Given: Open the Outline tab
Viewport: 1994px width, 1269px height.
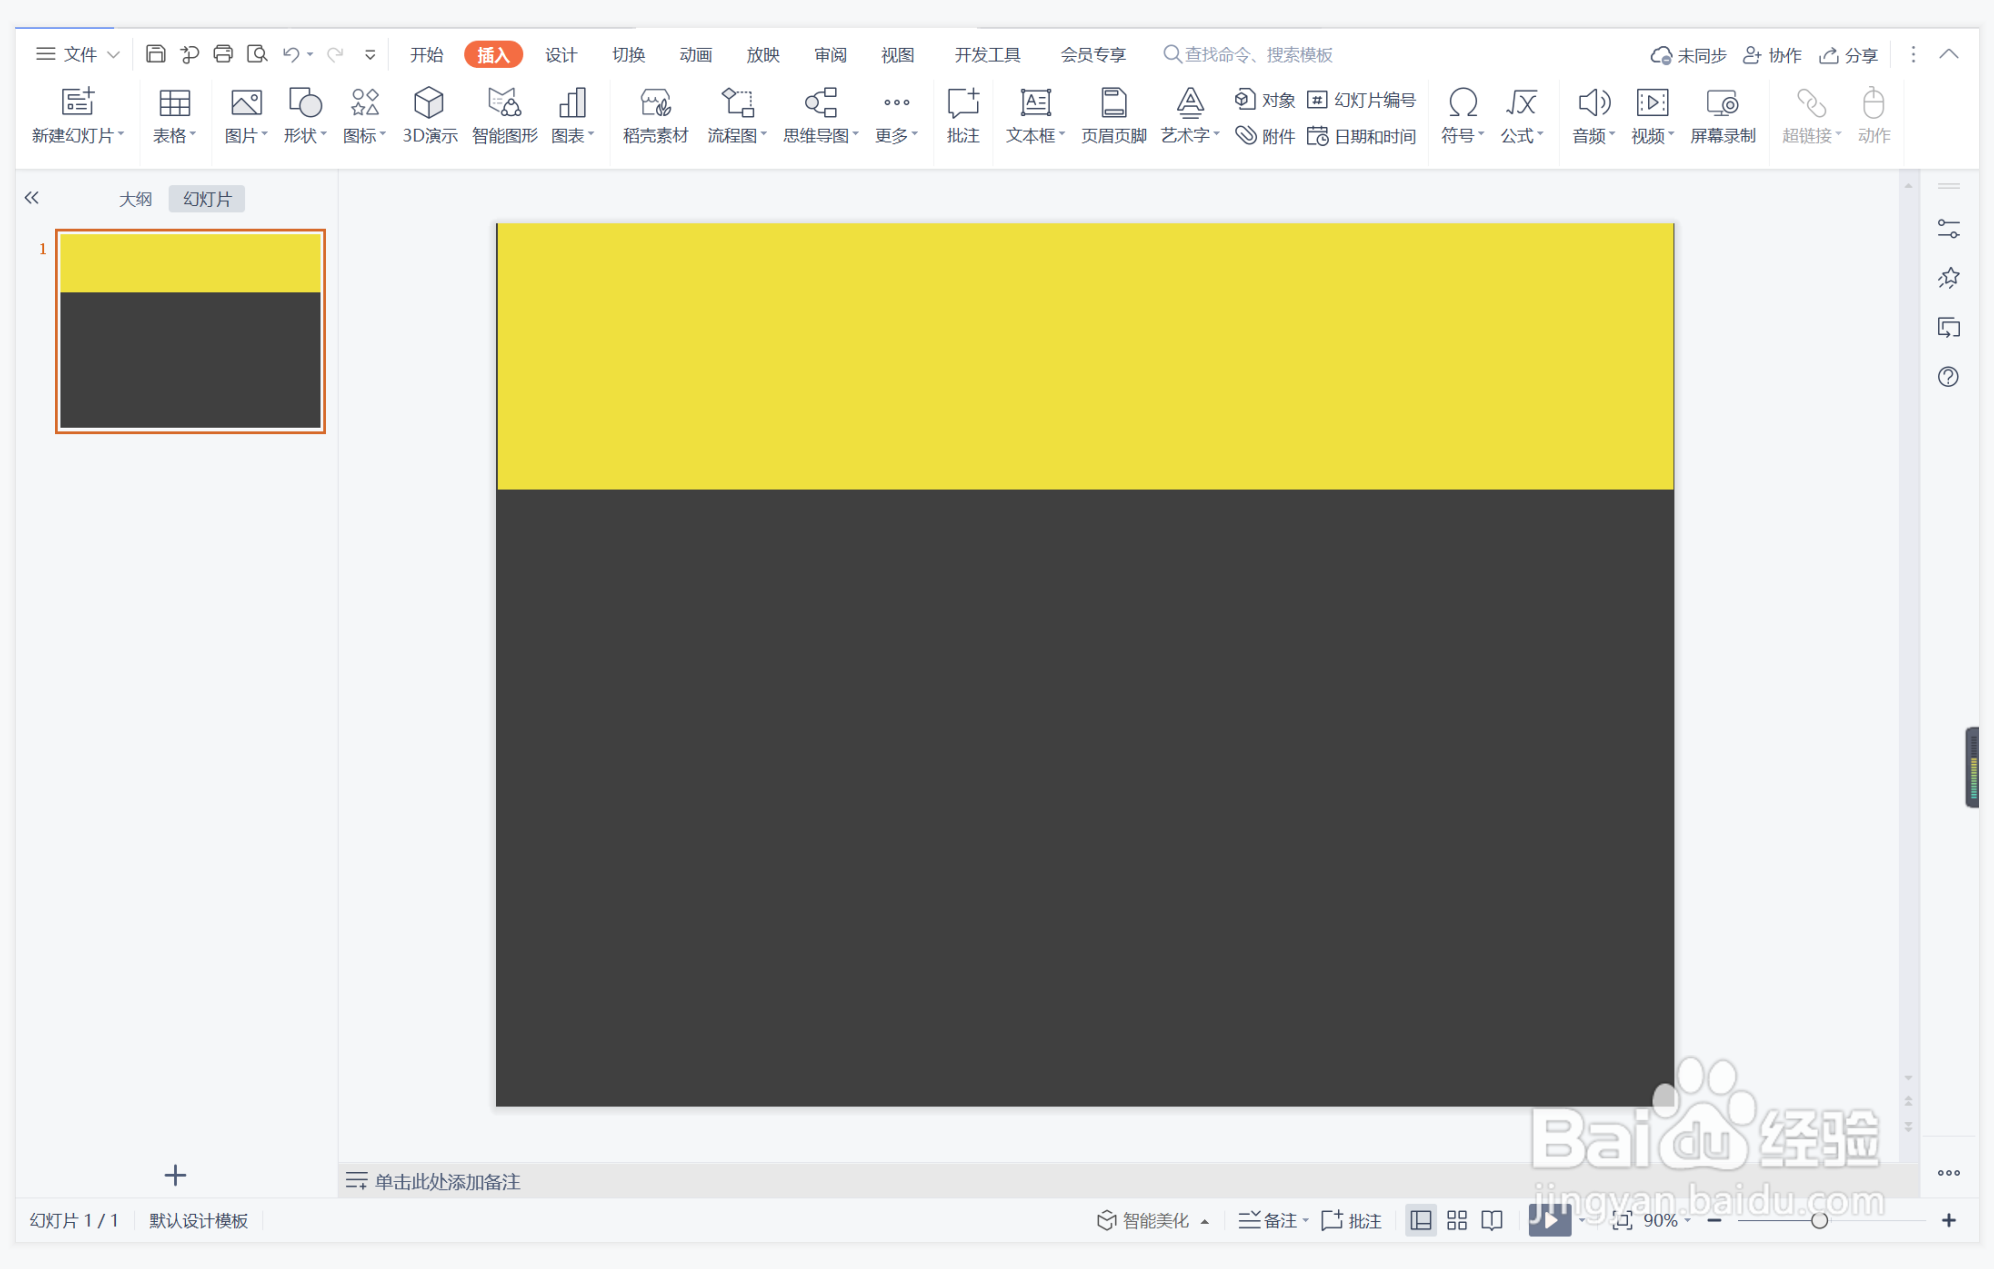Looking at the screenshot, I should coord(135,199).
